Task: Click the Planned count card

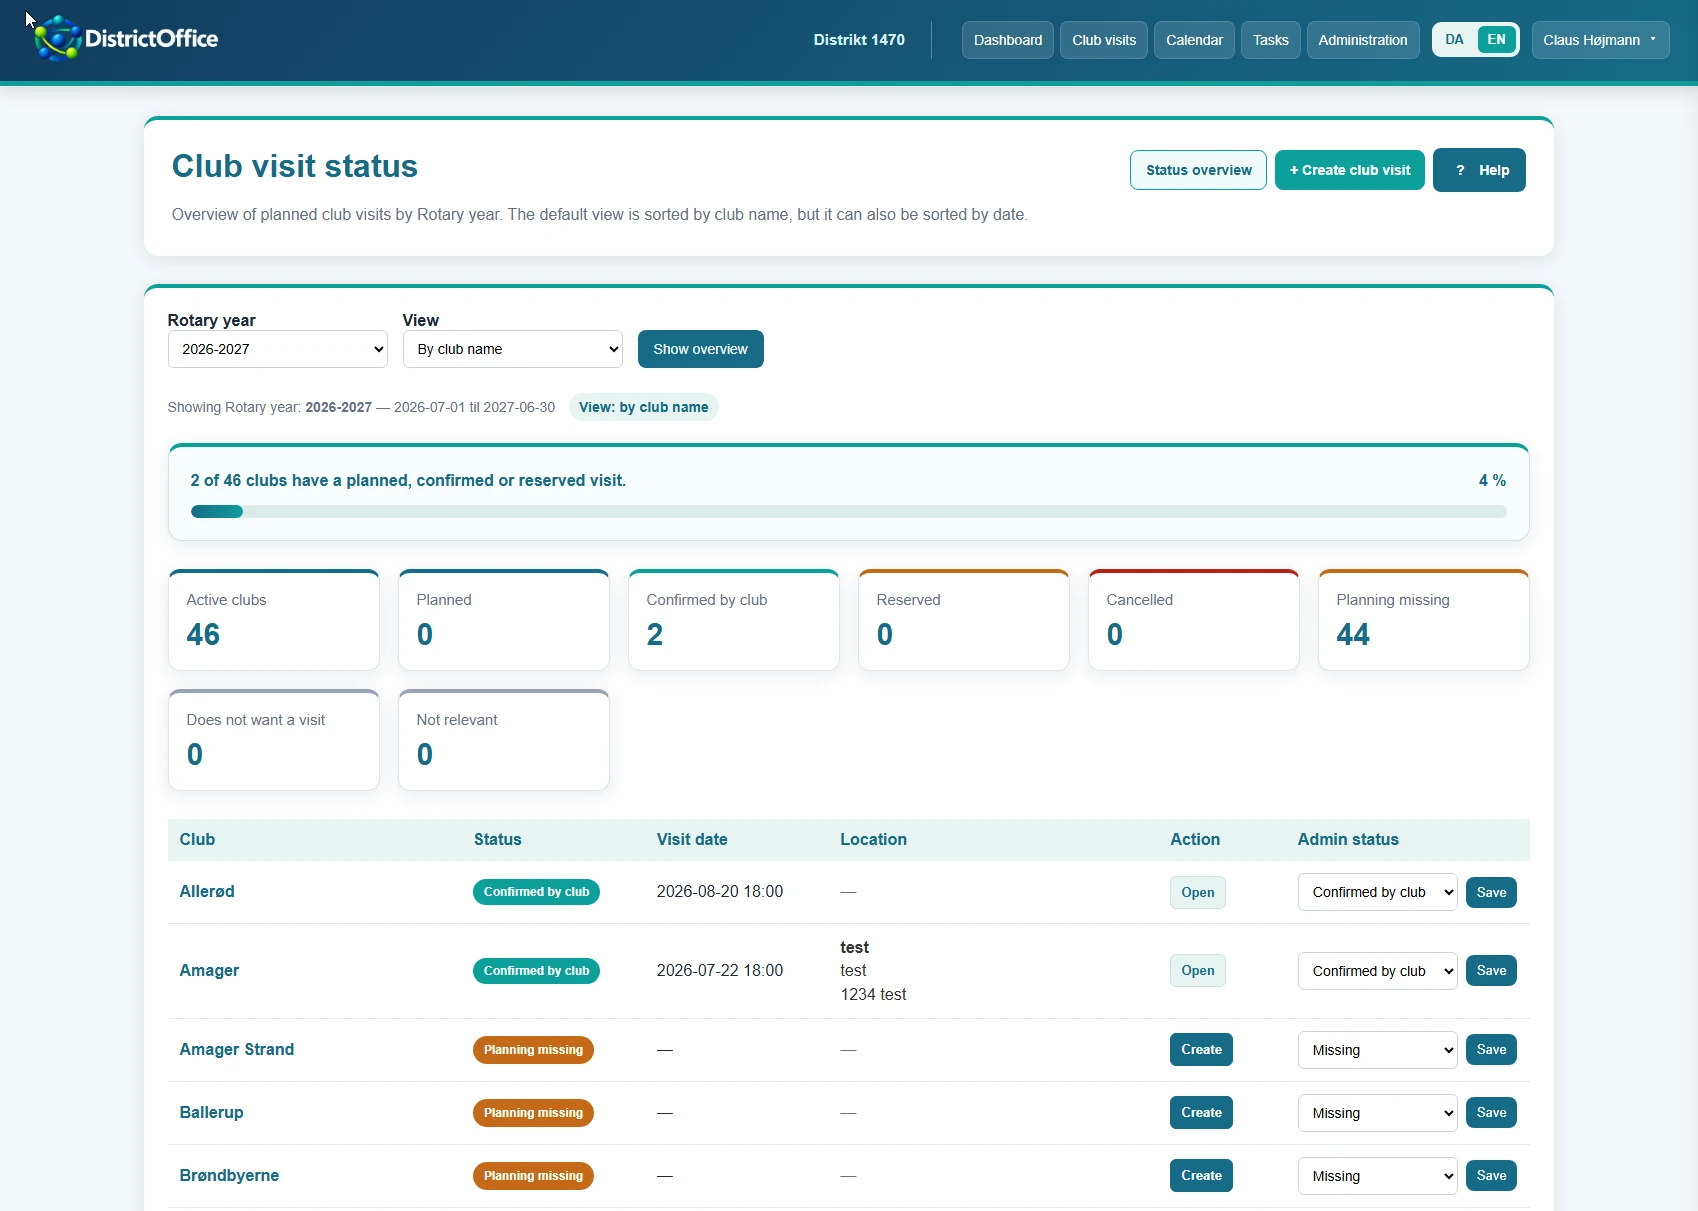Action: (504, 620)
